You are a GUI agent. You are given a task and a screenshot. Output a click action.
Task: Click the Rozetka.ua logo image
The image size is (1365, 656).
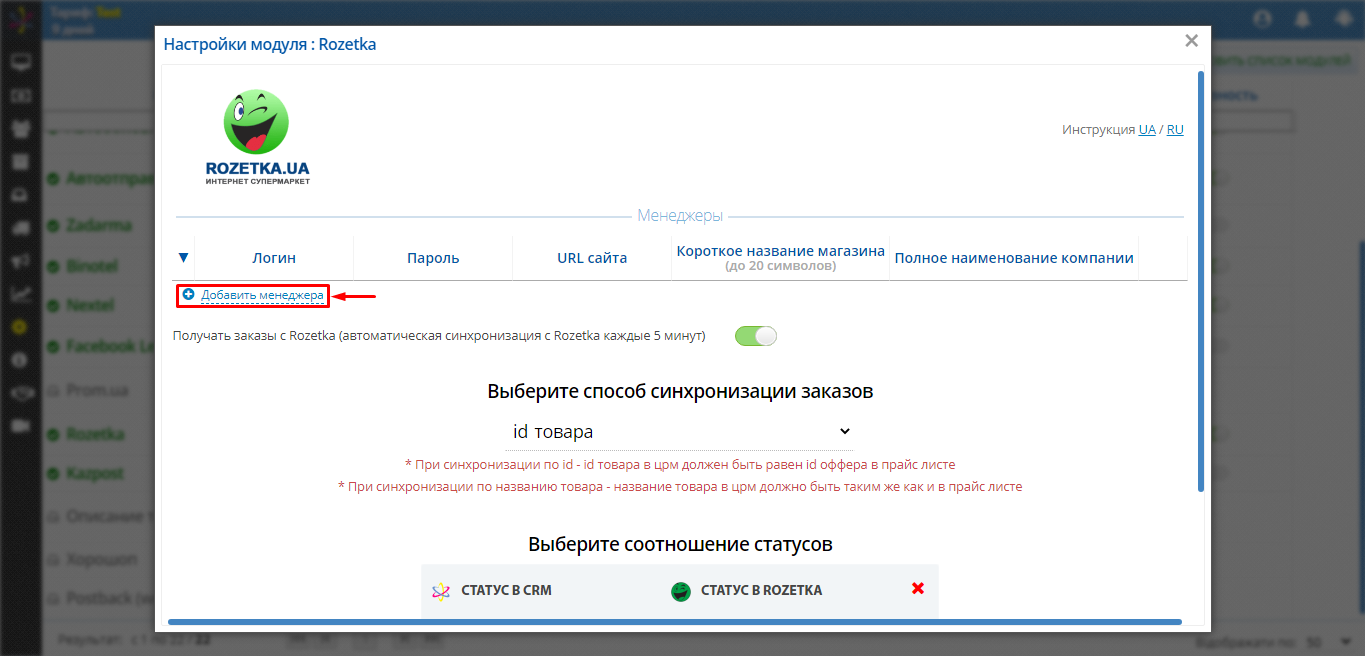[x=257, y=137]
